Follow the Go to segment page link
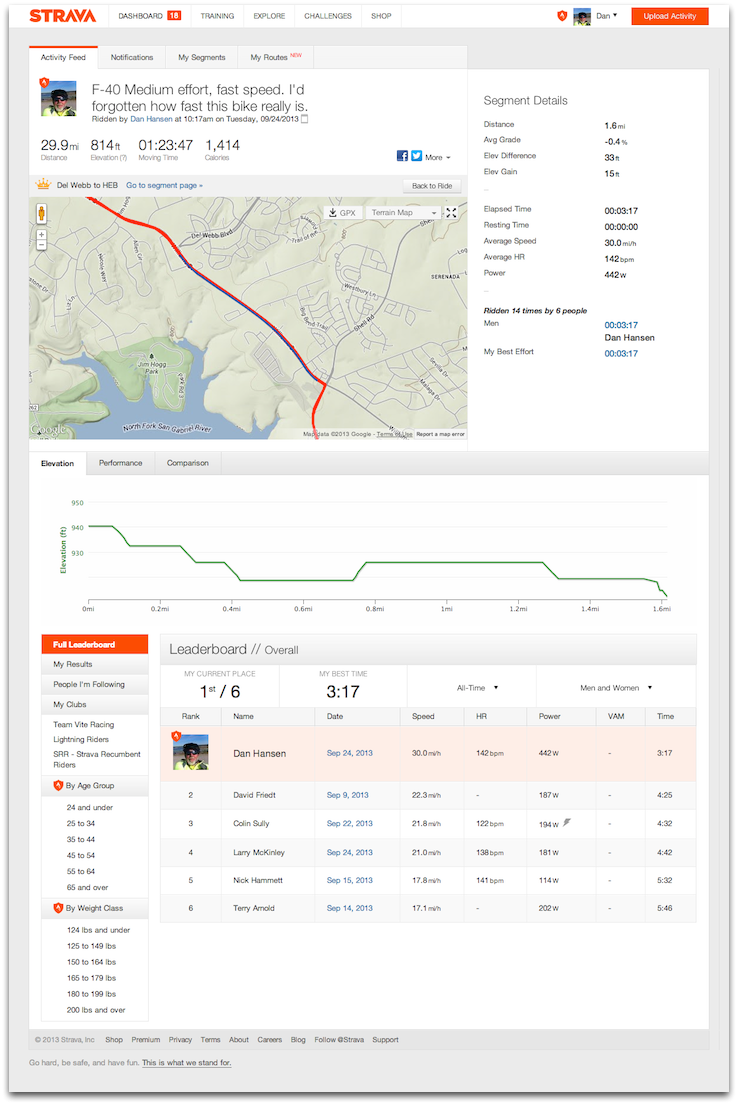The image size is (738, 1105). [x=164, y=185]
